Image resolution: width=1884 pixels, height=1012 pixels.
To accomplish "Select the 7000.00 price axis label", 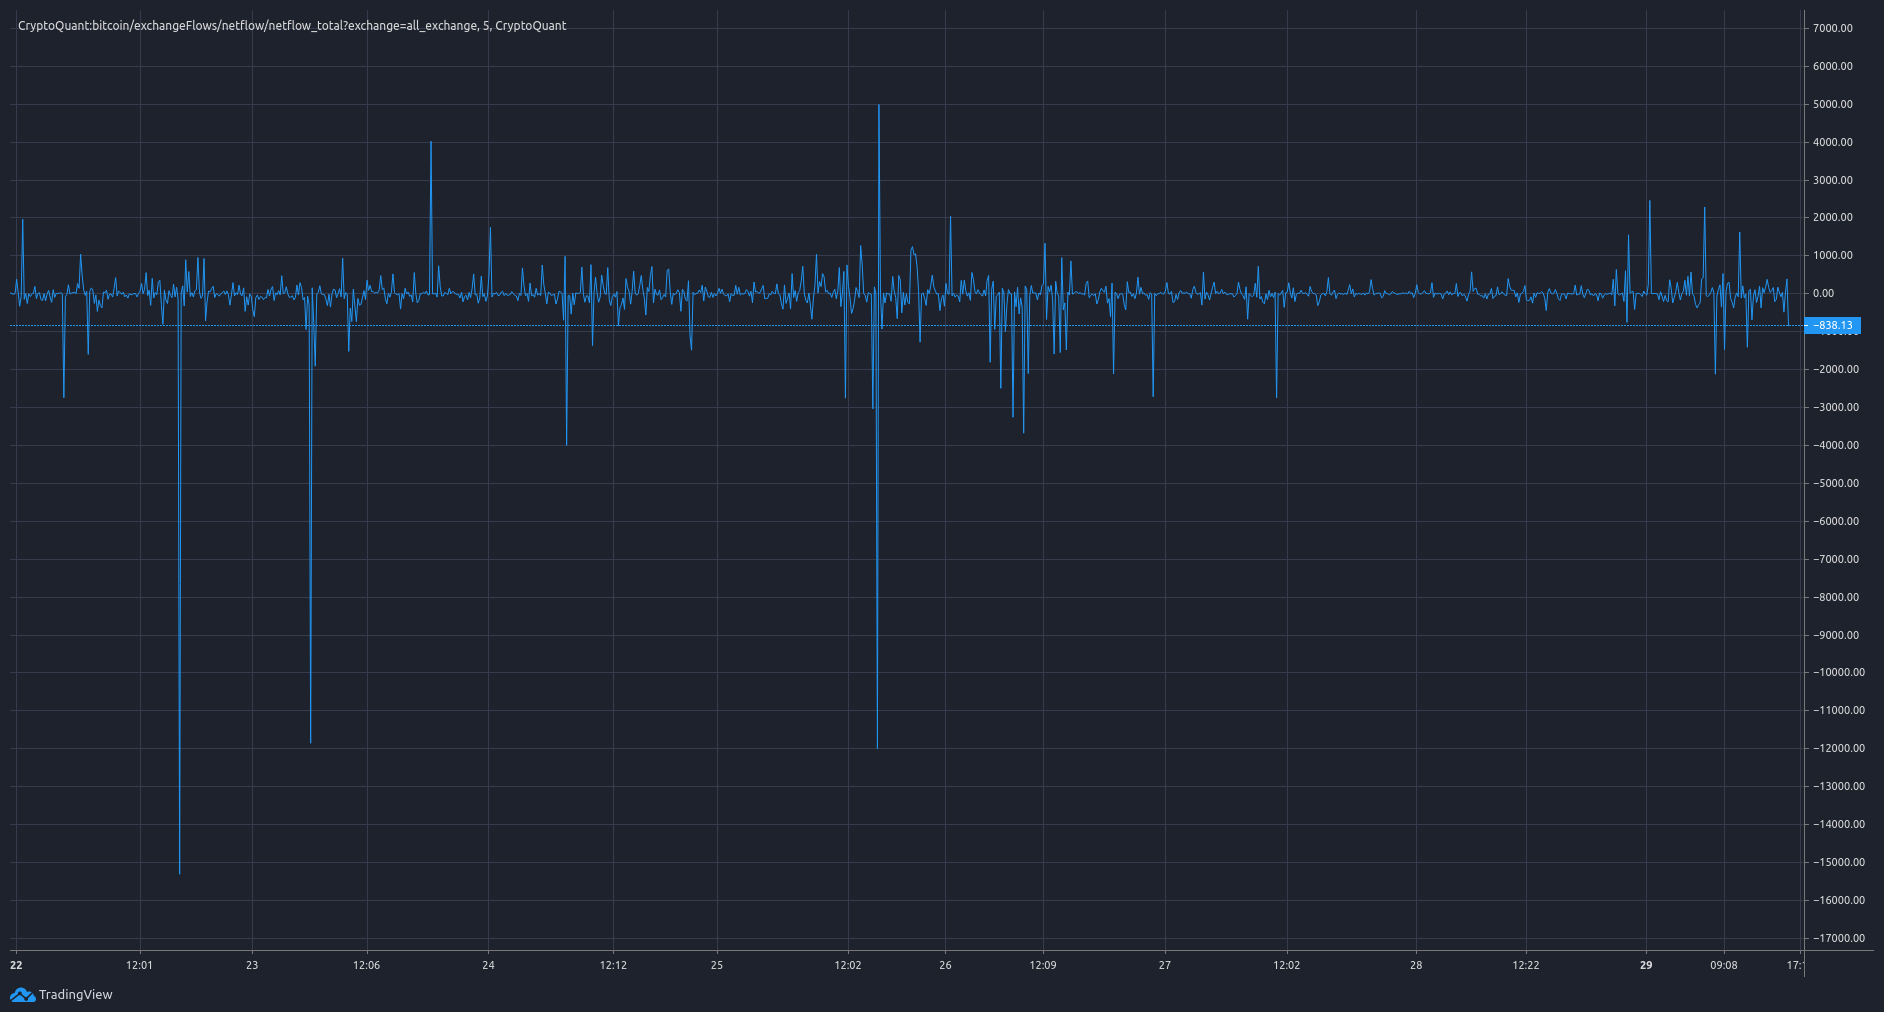I will (1833, 27).
